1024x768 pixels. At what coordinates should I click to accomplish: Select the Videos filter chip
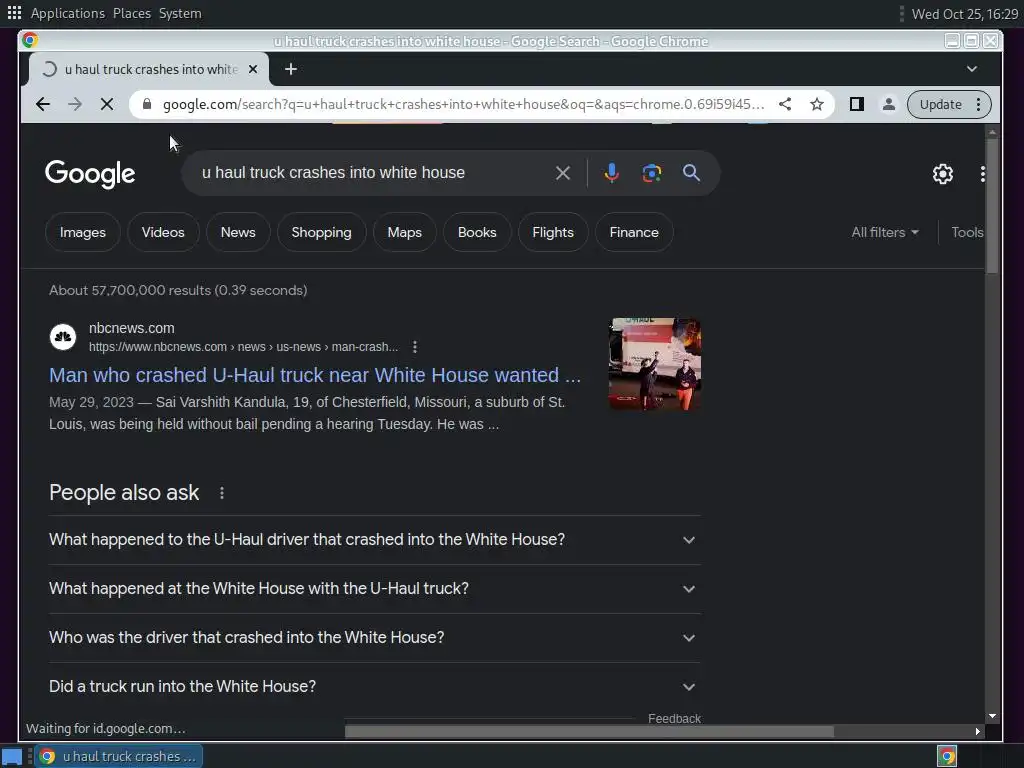[163, 232]
